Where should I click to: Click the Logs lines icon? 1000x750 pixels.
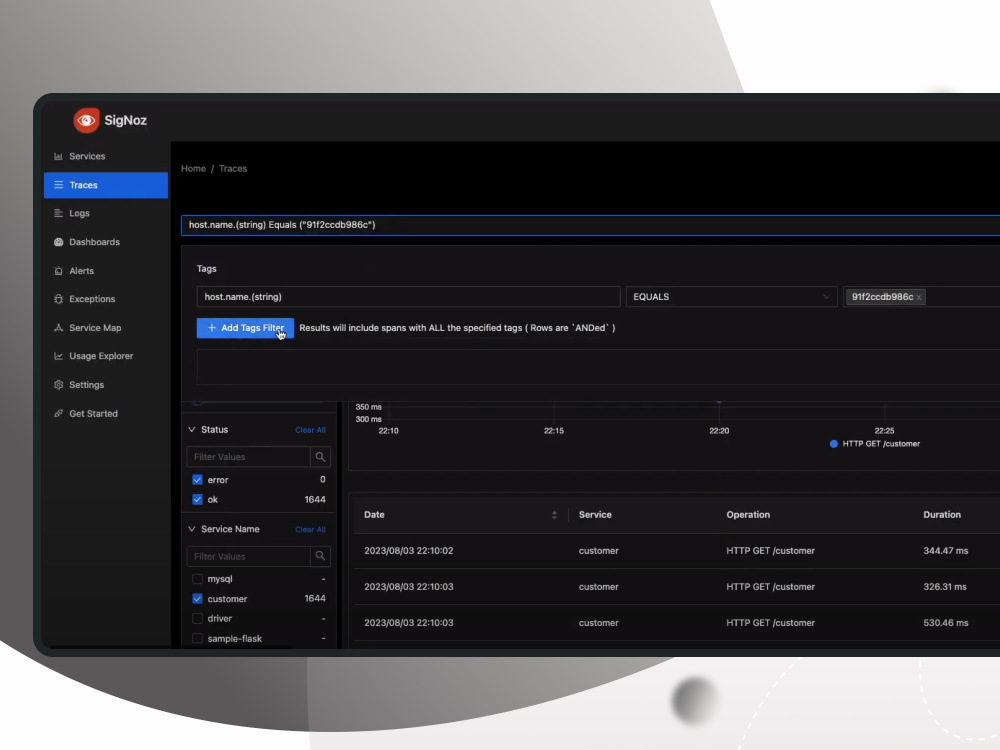click(x=59, y=213)
